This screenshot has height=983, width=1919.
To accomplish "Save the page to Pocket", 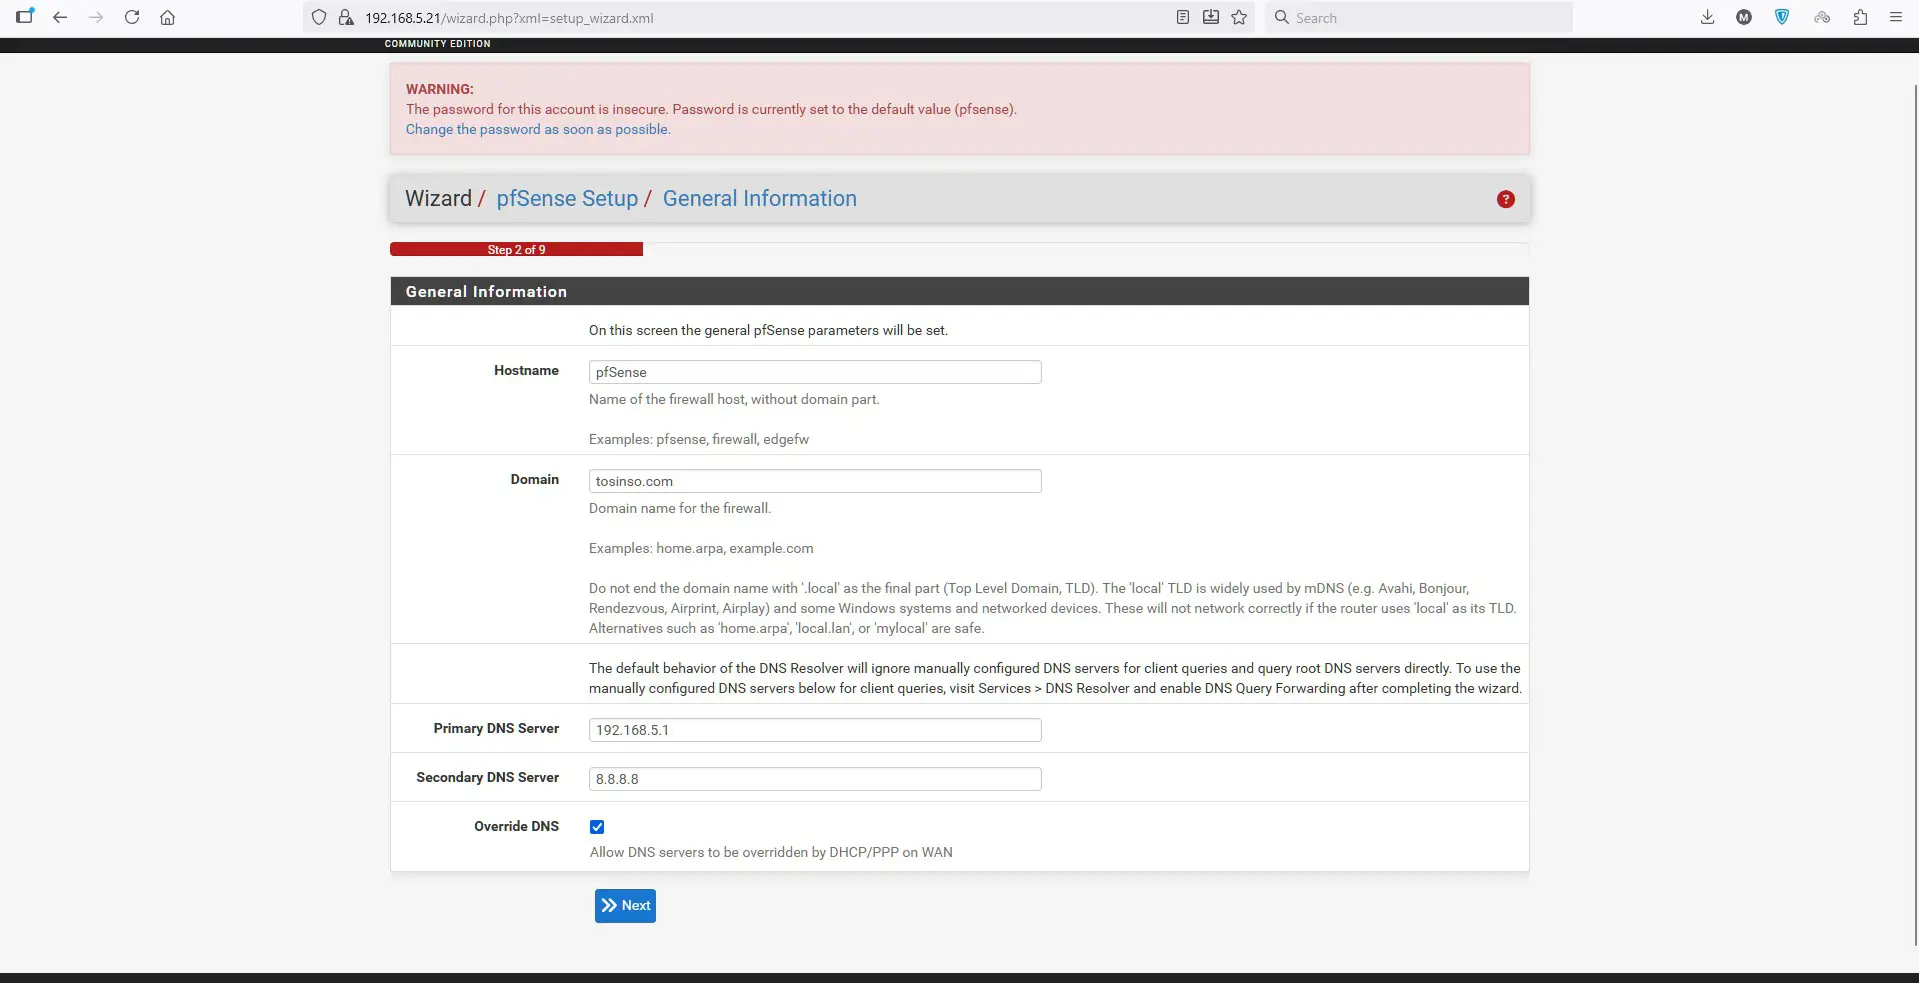I will 1211,17.
